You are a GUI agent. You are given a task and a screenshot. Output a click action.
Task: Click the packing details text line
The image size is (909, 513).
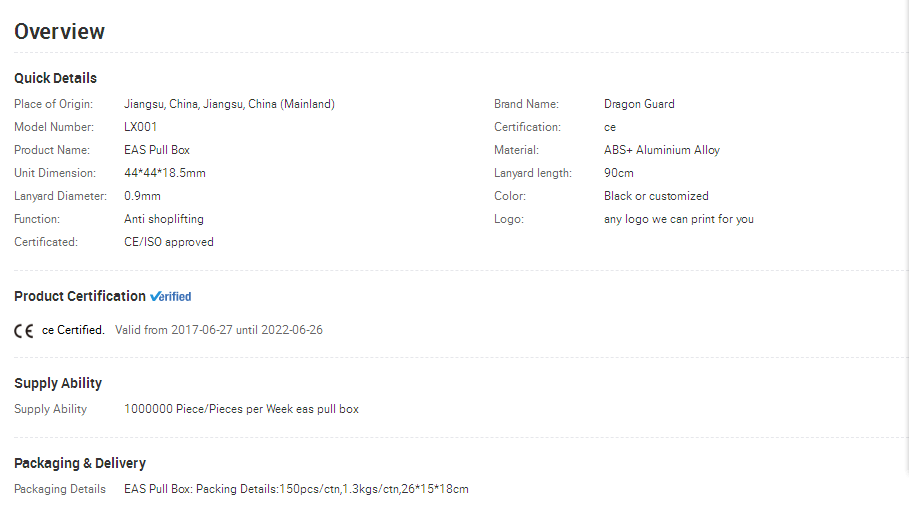(x=296, y=489)
